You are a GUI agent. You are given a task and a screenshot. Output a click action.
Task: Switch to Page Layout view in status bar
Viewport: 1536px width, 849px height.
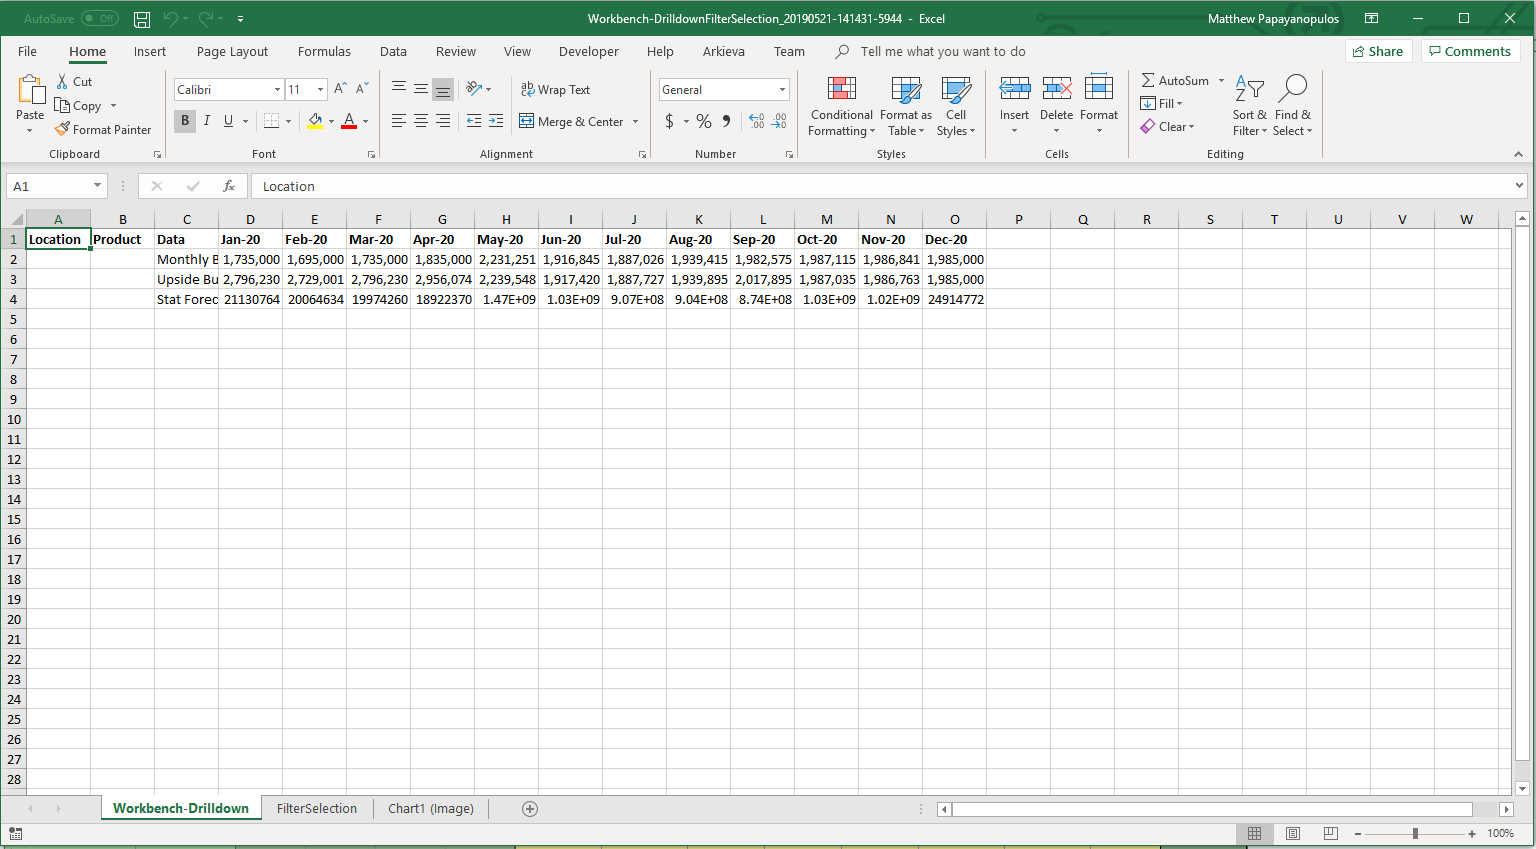pyautogui.click(x=1292, y=833)
